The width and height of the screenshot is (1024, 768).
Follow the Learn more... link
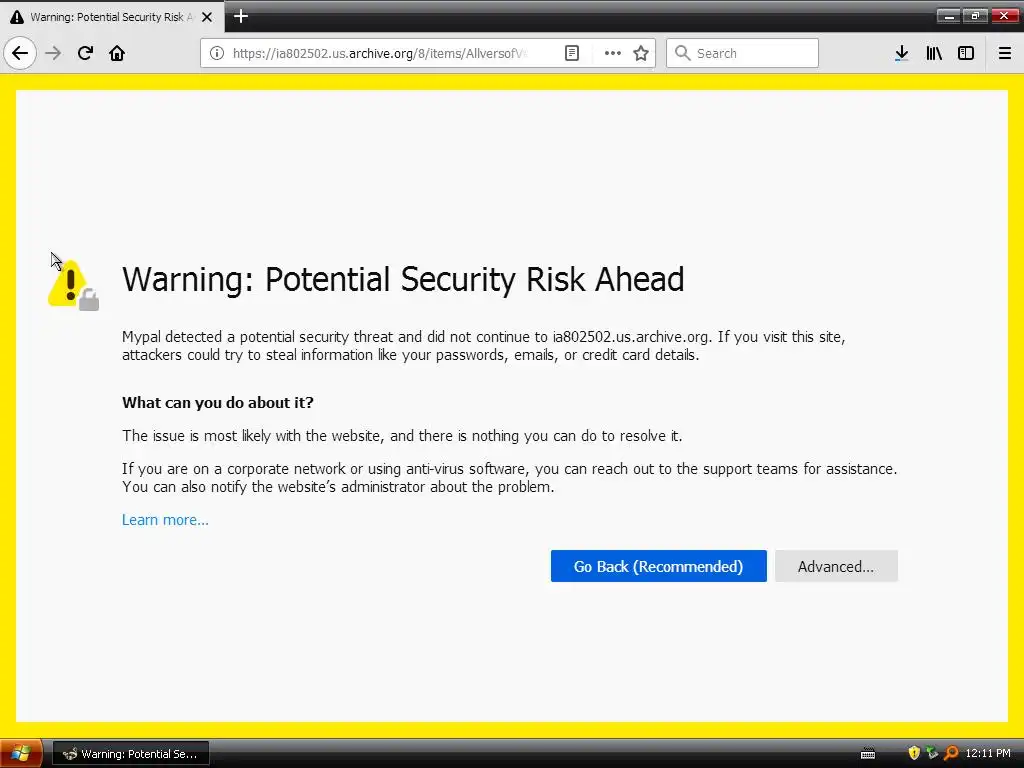tap(165, 520)
